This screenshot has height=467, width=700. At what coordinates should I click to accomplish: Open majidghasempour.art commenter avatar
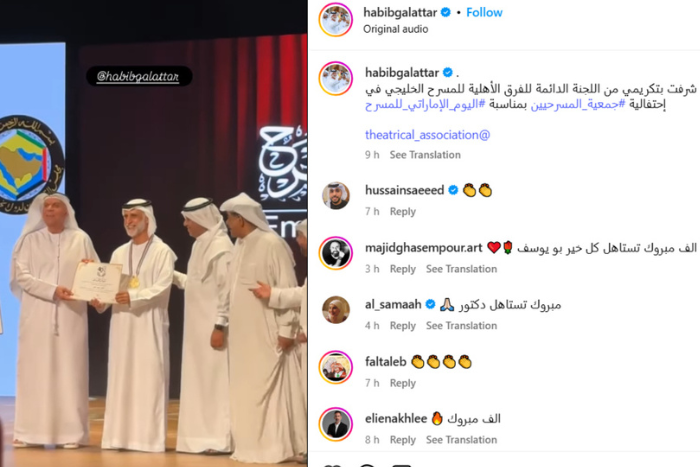tap(336, 253)
